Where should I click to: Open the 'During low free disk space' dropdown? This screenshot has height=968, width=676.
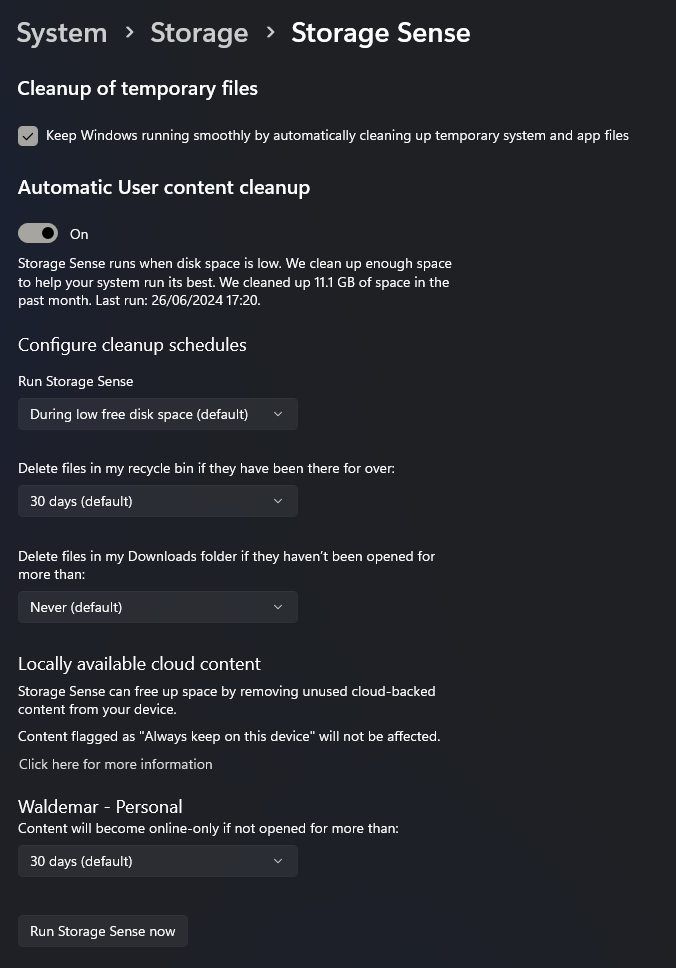(x=157, y=413)
